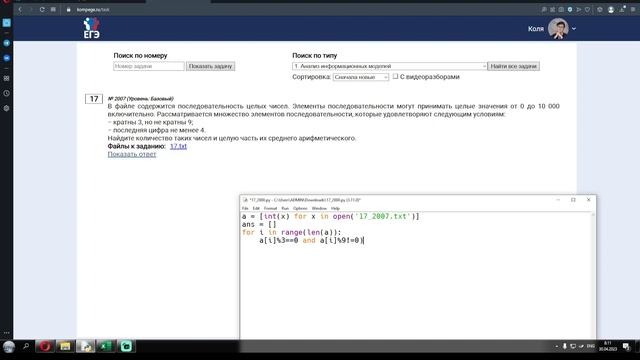Open task type dropdown '1. Анализ информационных моделей'
The image size is (640, 360).
pyautogui.click(x=390, y=66)
